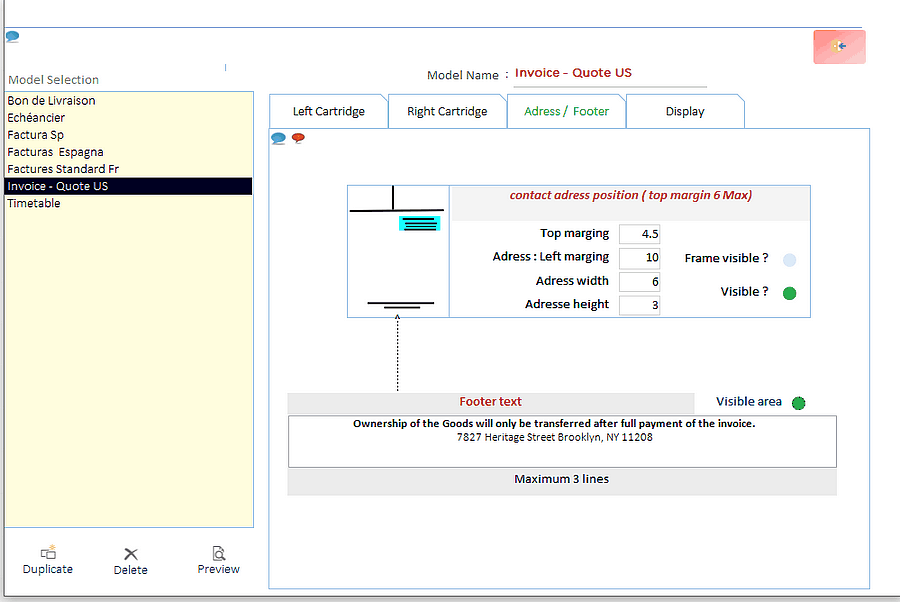Click the Model Selection heading
This screenshot has height=602, width=900.
tap(53, 80)
